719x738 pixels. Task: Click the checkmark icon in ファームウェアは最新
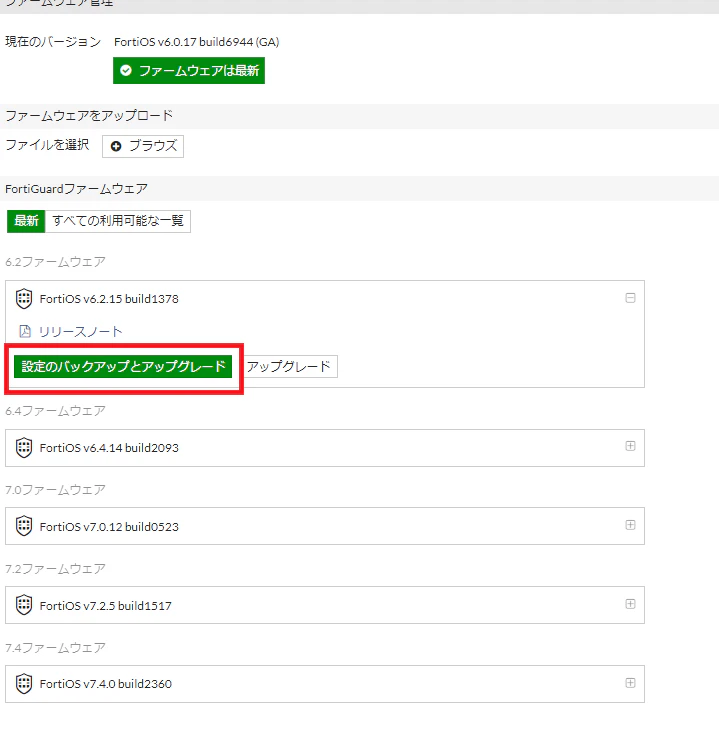pos(126,71)
